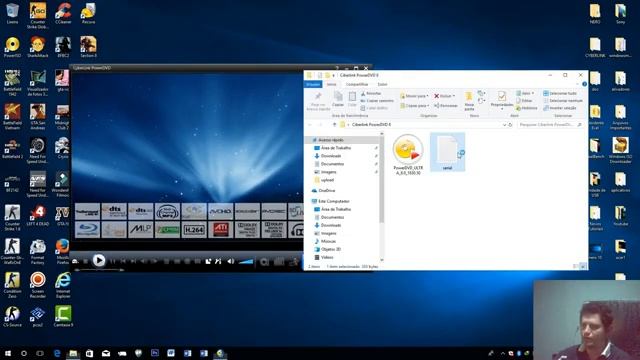This screenshot has height=360, width=640.
Task: Open the address bar history dropdown
Action: tap(504, 124)
